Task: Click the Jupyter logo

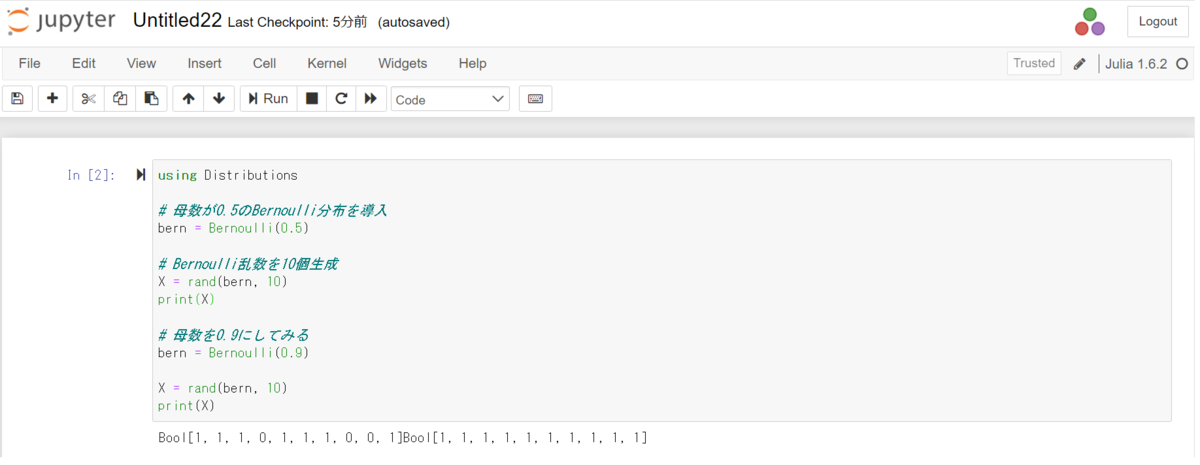Action: pos(60,21)
